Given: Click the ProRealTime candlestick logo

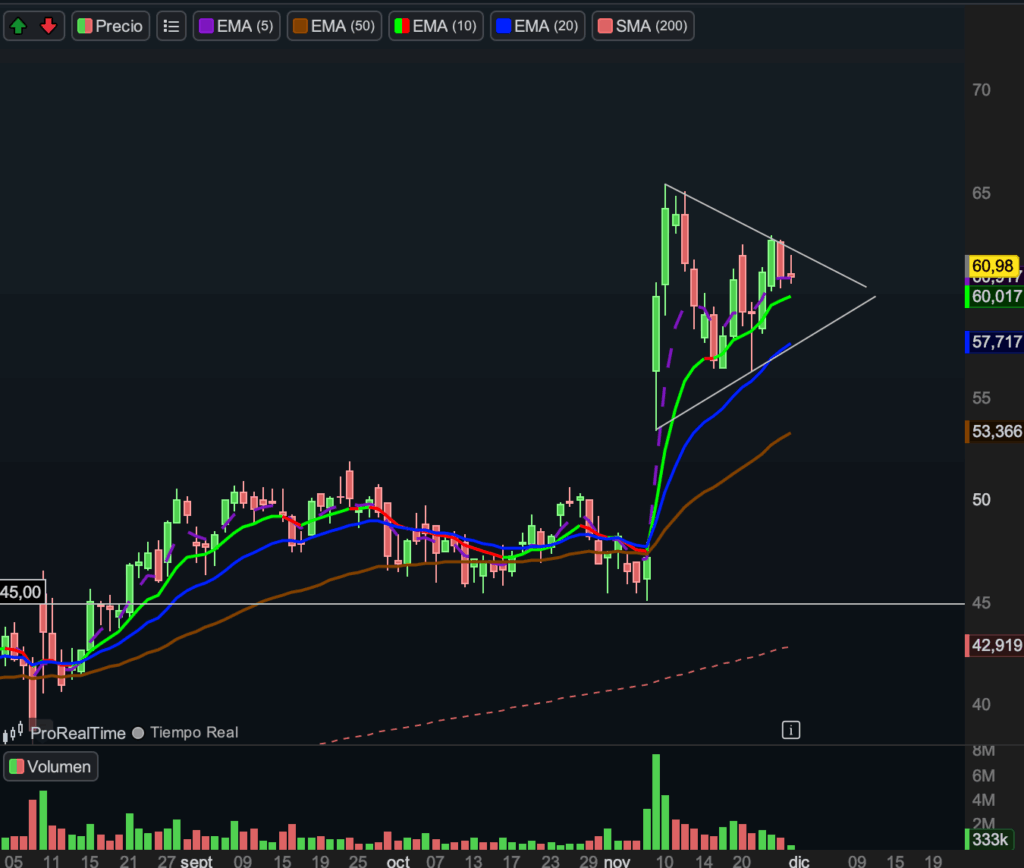Looking at the screenshot, I should (x=15, y=733).
